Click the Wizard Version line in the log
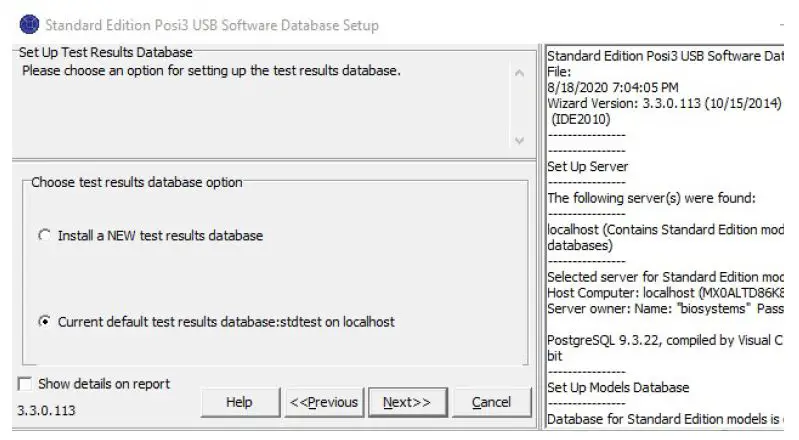 coord(664,103)
